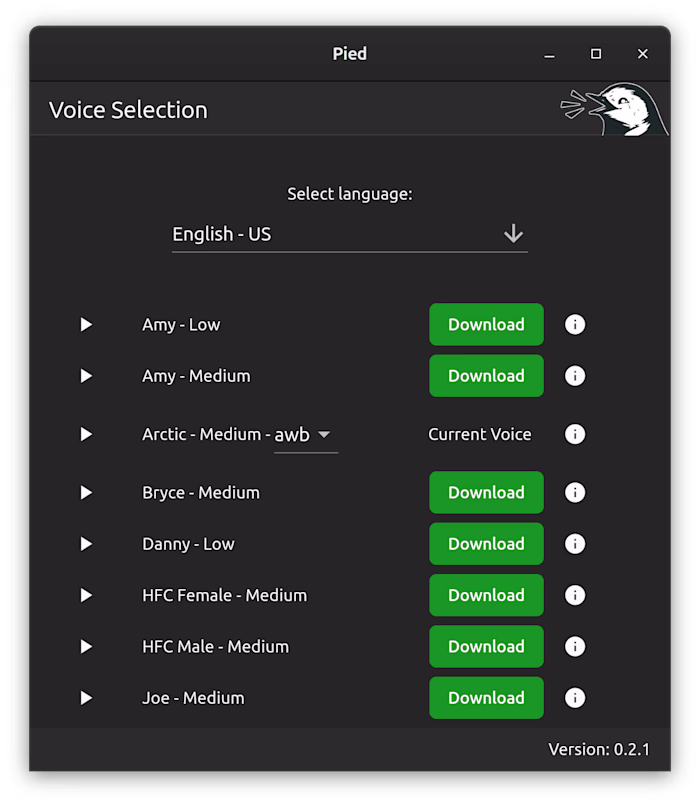Play the HFC Male - Medium sample
700x804 pixels.
[86, 647]
